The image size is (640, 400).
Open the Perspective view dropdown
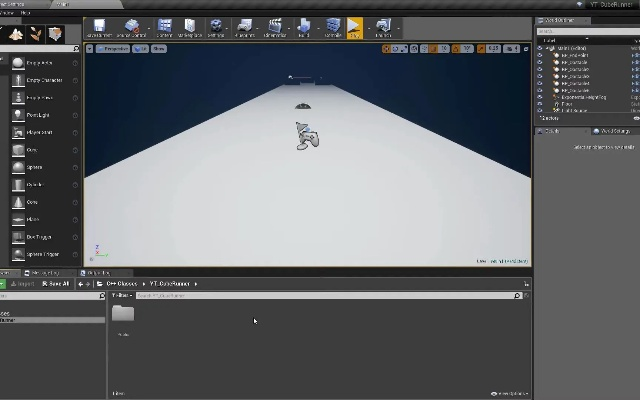pyautogui.click(x=115, y=48)
